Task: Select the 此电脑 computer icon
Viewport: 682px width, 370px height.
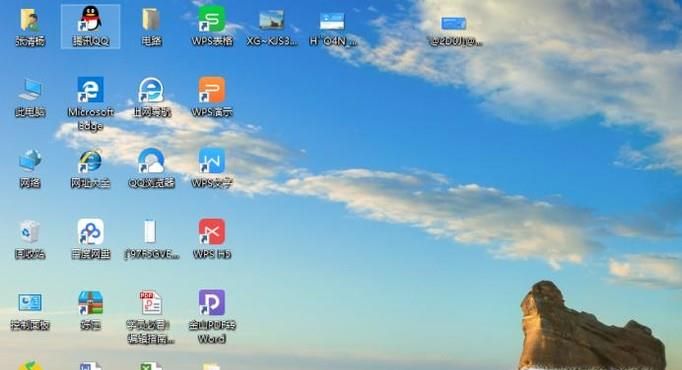Action: click(x=30, y=97)
